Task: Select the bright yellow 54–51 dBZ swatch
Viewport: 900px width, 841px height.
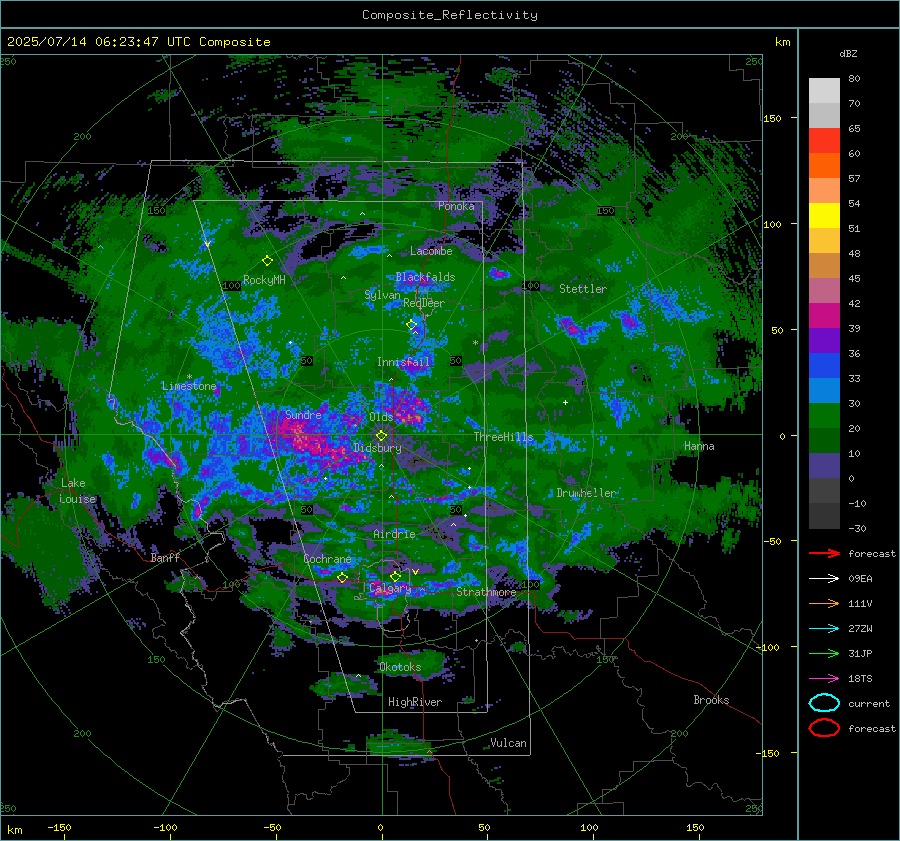Action: coord(824,216)
